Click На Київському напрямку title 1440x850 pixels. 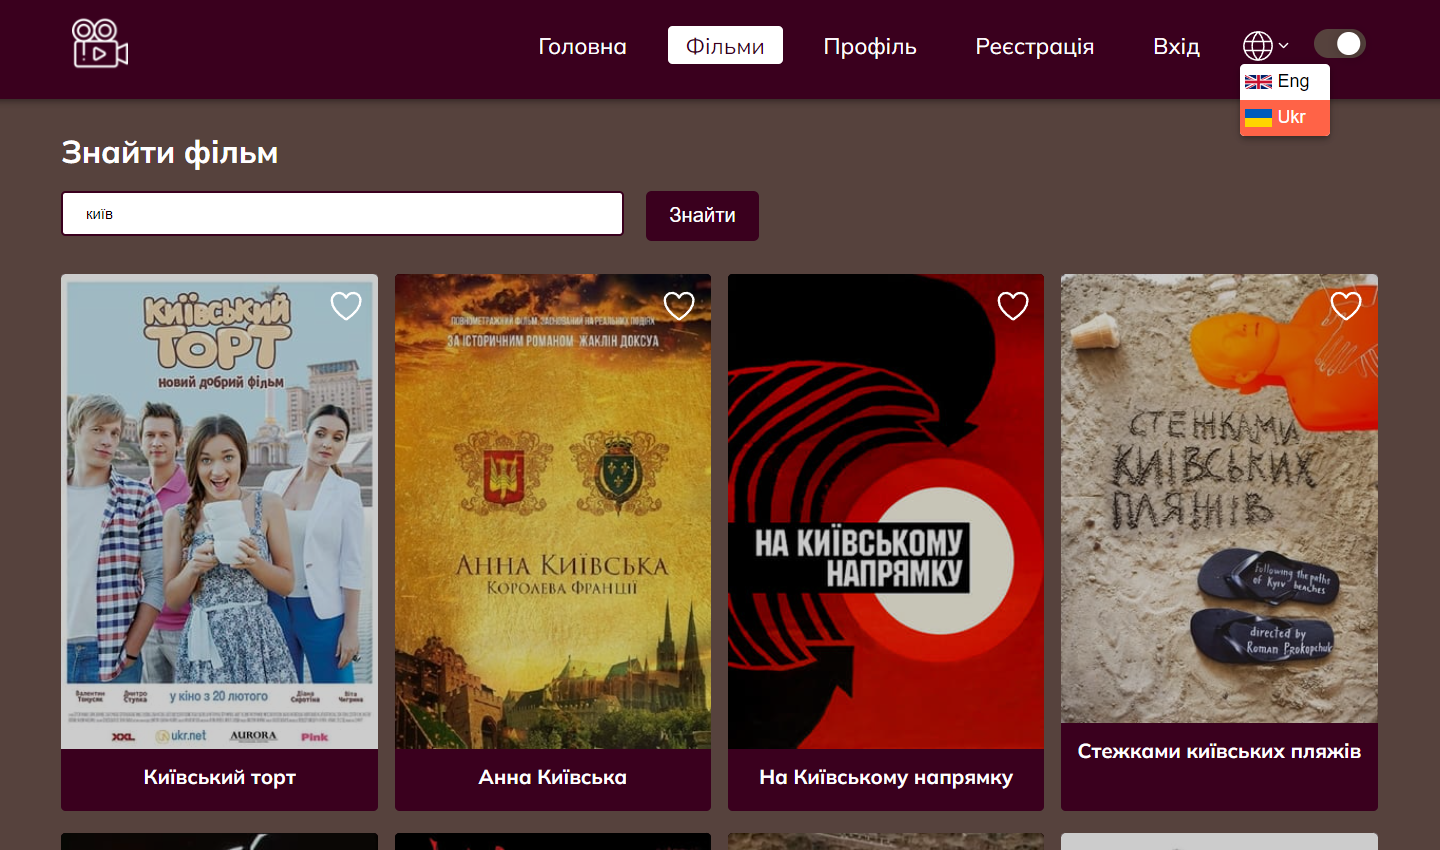coord(886,777)
